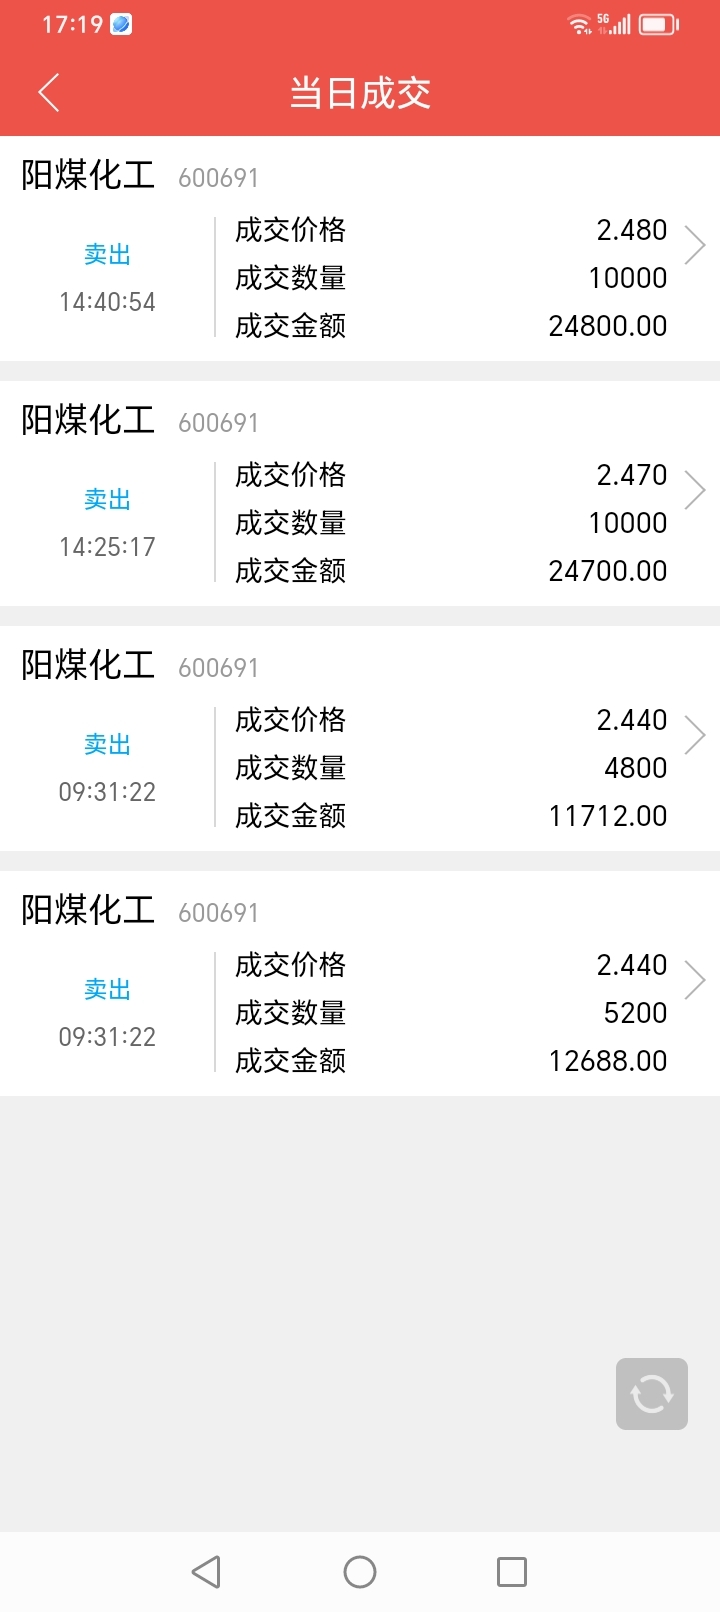Image resolution: width=720 pixels, height=1612 pixels.
Task: Open the trade with amount 11712.00
Action: [360, 739]
